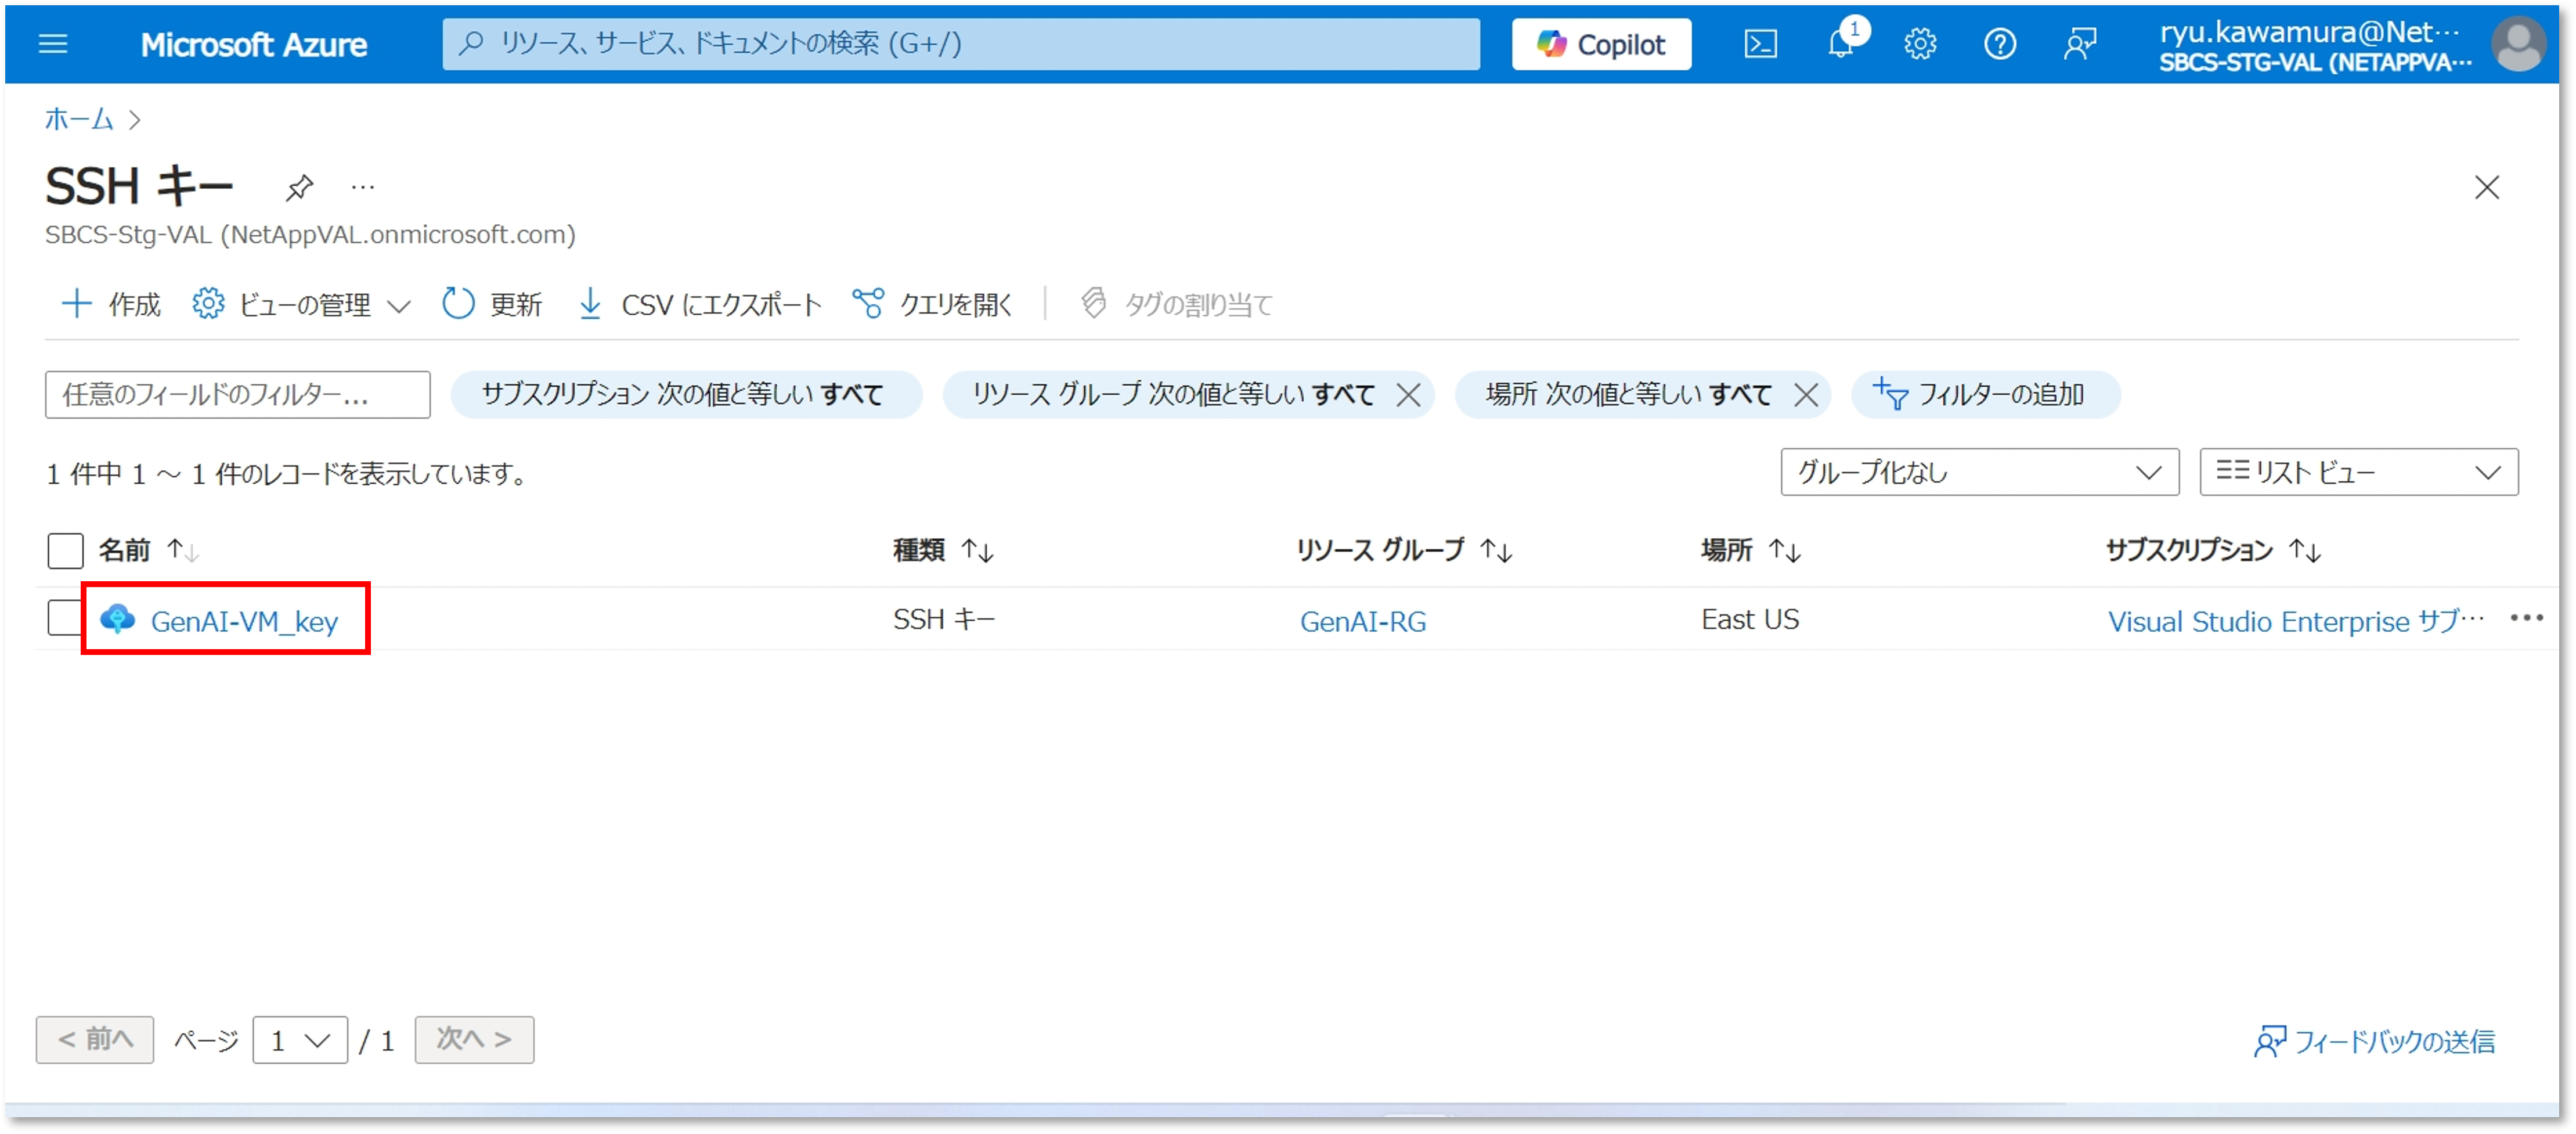Viewport: 2576px width, 1134px height.
Task: Click the East US location cell
Action: coord(1749,620)
